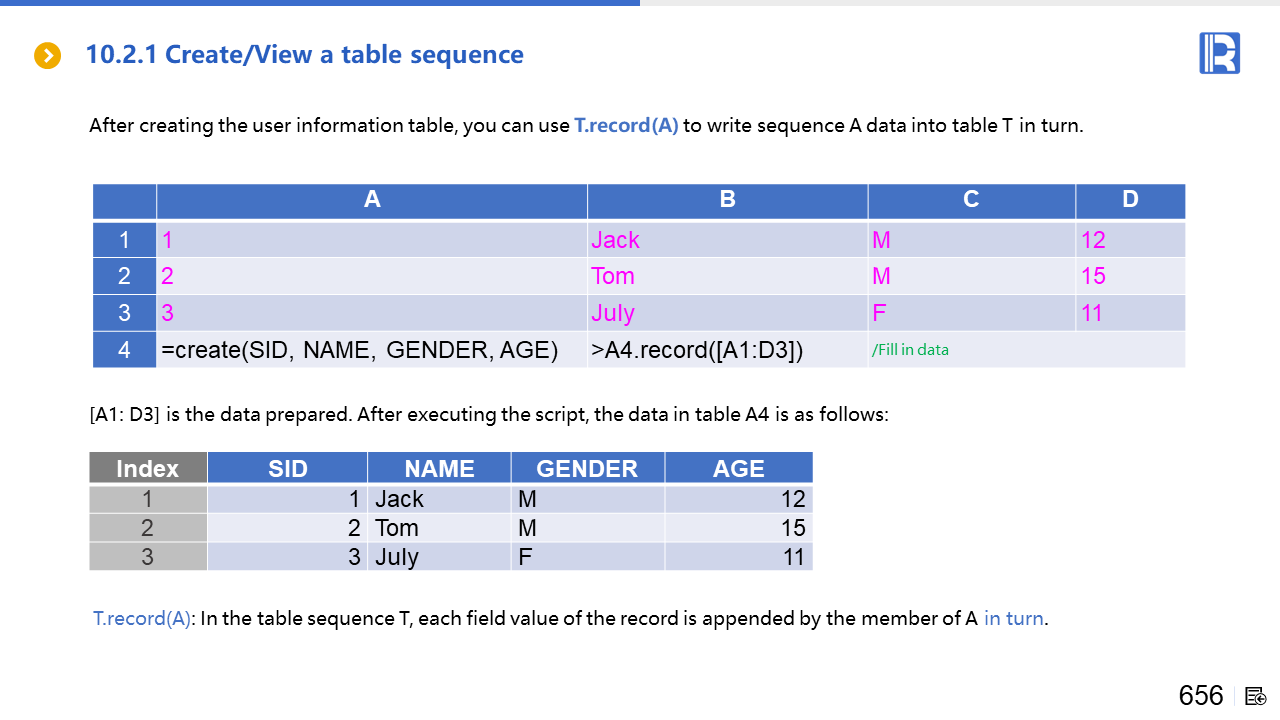The height and width of the screenshot is (720, 1280).
Task: Click the slide title 10.2.1 Create/View a table sequence
Action: point(304,55)
